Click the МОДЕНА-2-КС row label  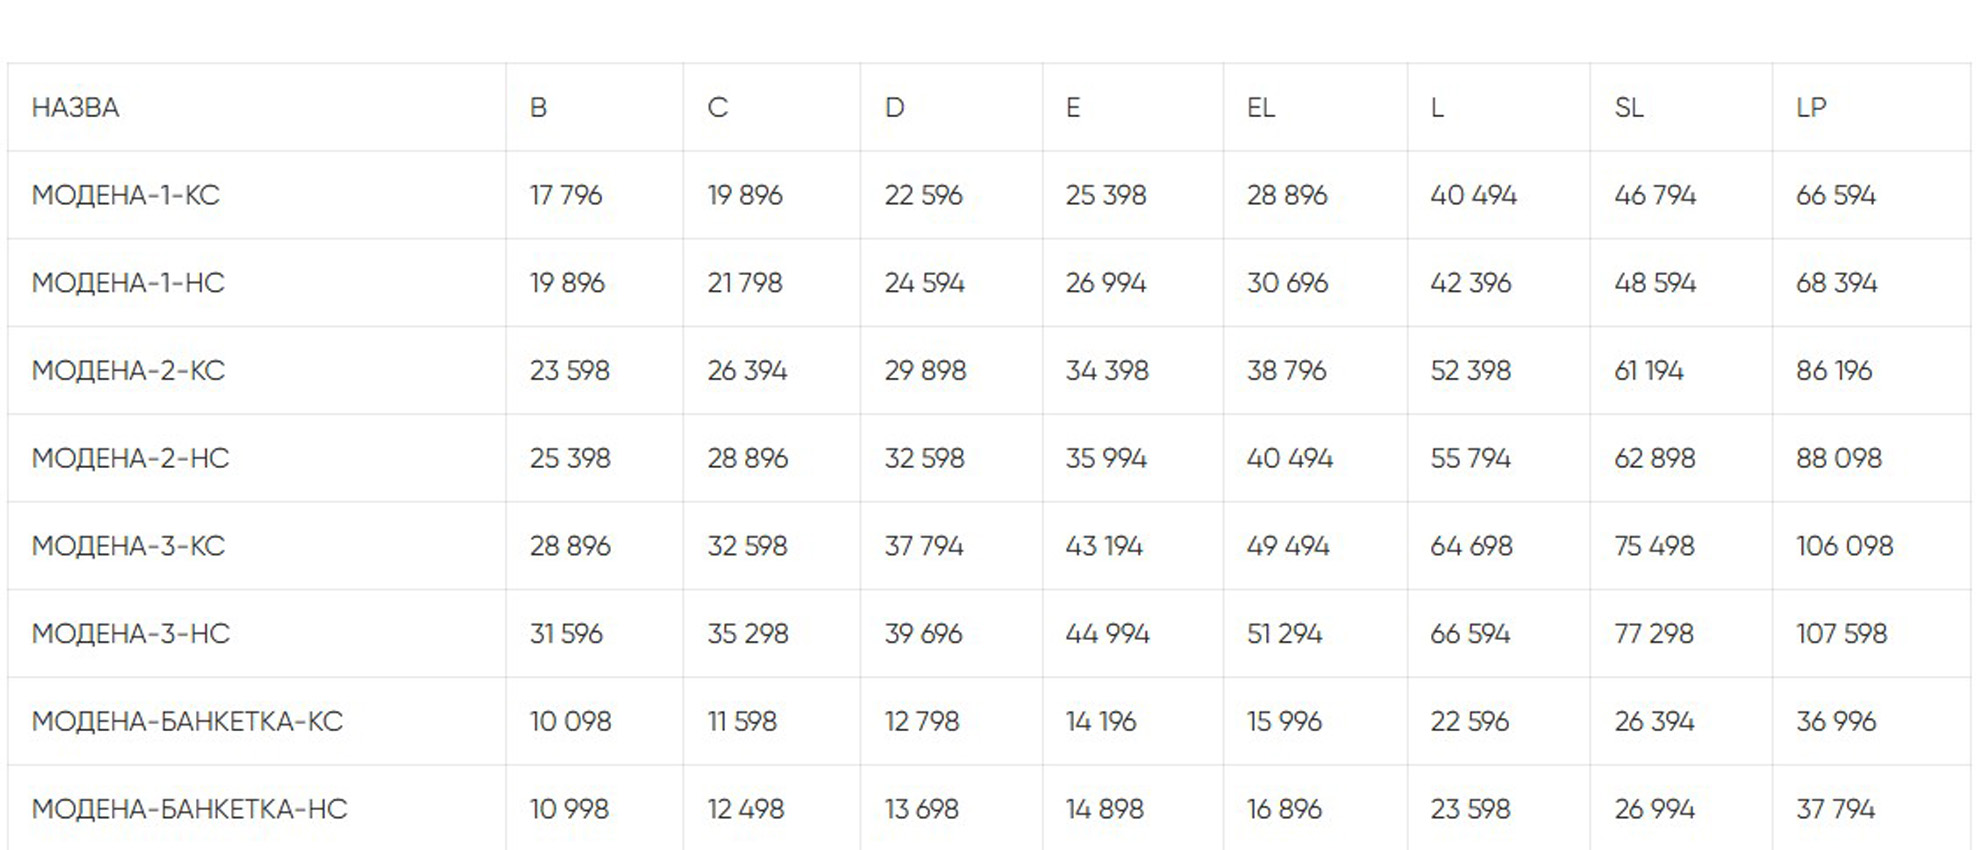click(128, 371)
